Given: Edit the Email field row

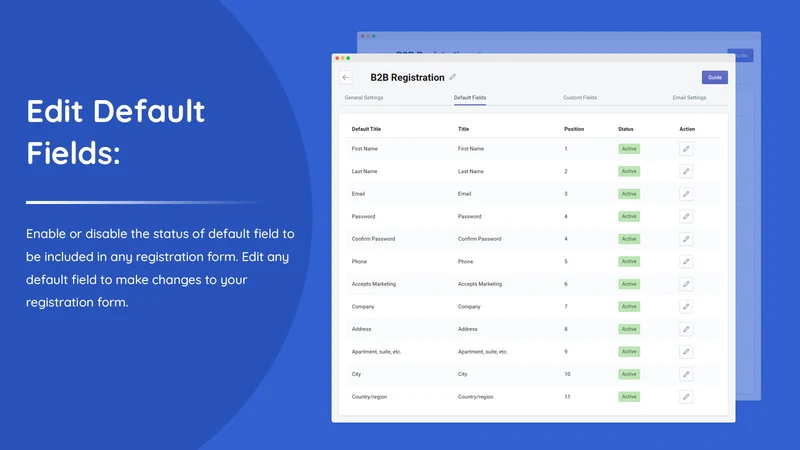Looking at the screenshot, I should (686, 194).
